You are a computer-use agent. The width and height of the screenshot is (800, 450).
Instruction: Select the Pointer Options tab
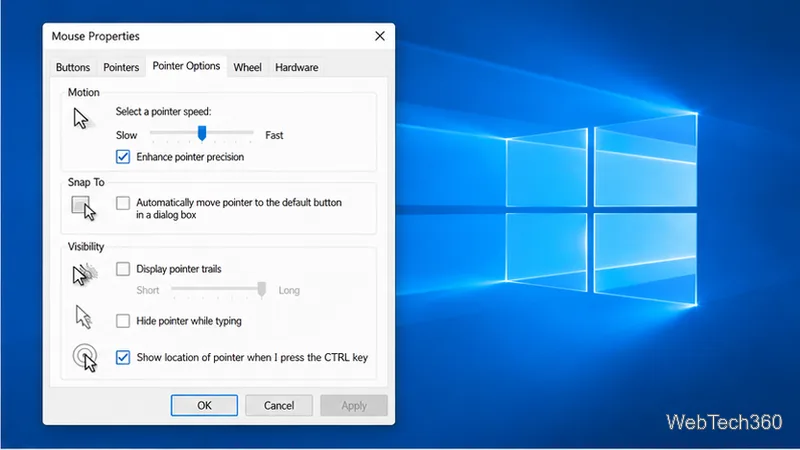point(186,66)
